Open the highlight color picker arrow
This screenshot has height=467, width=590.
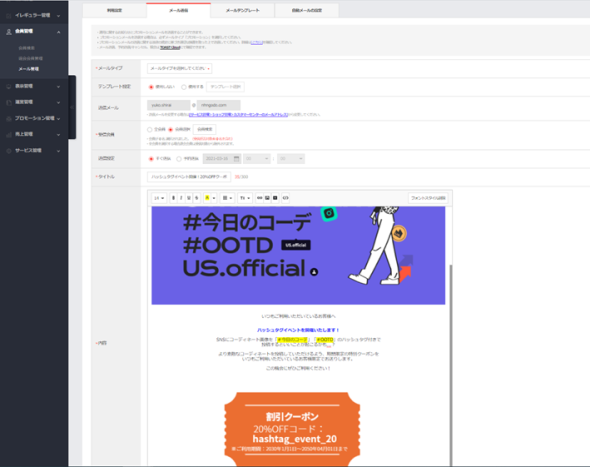click(x=214, y=198)
